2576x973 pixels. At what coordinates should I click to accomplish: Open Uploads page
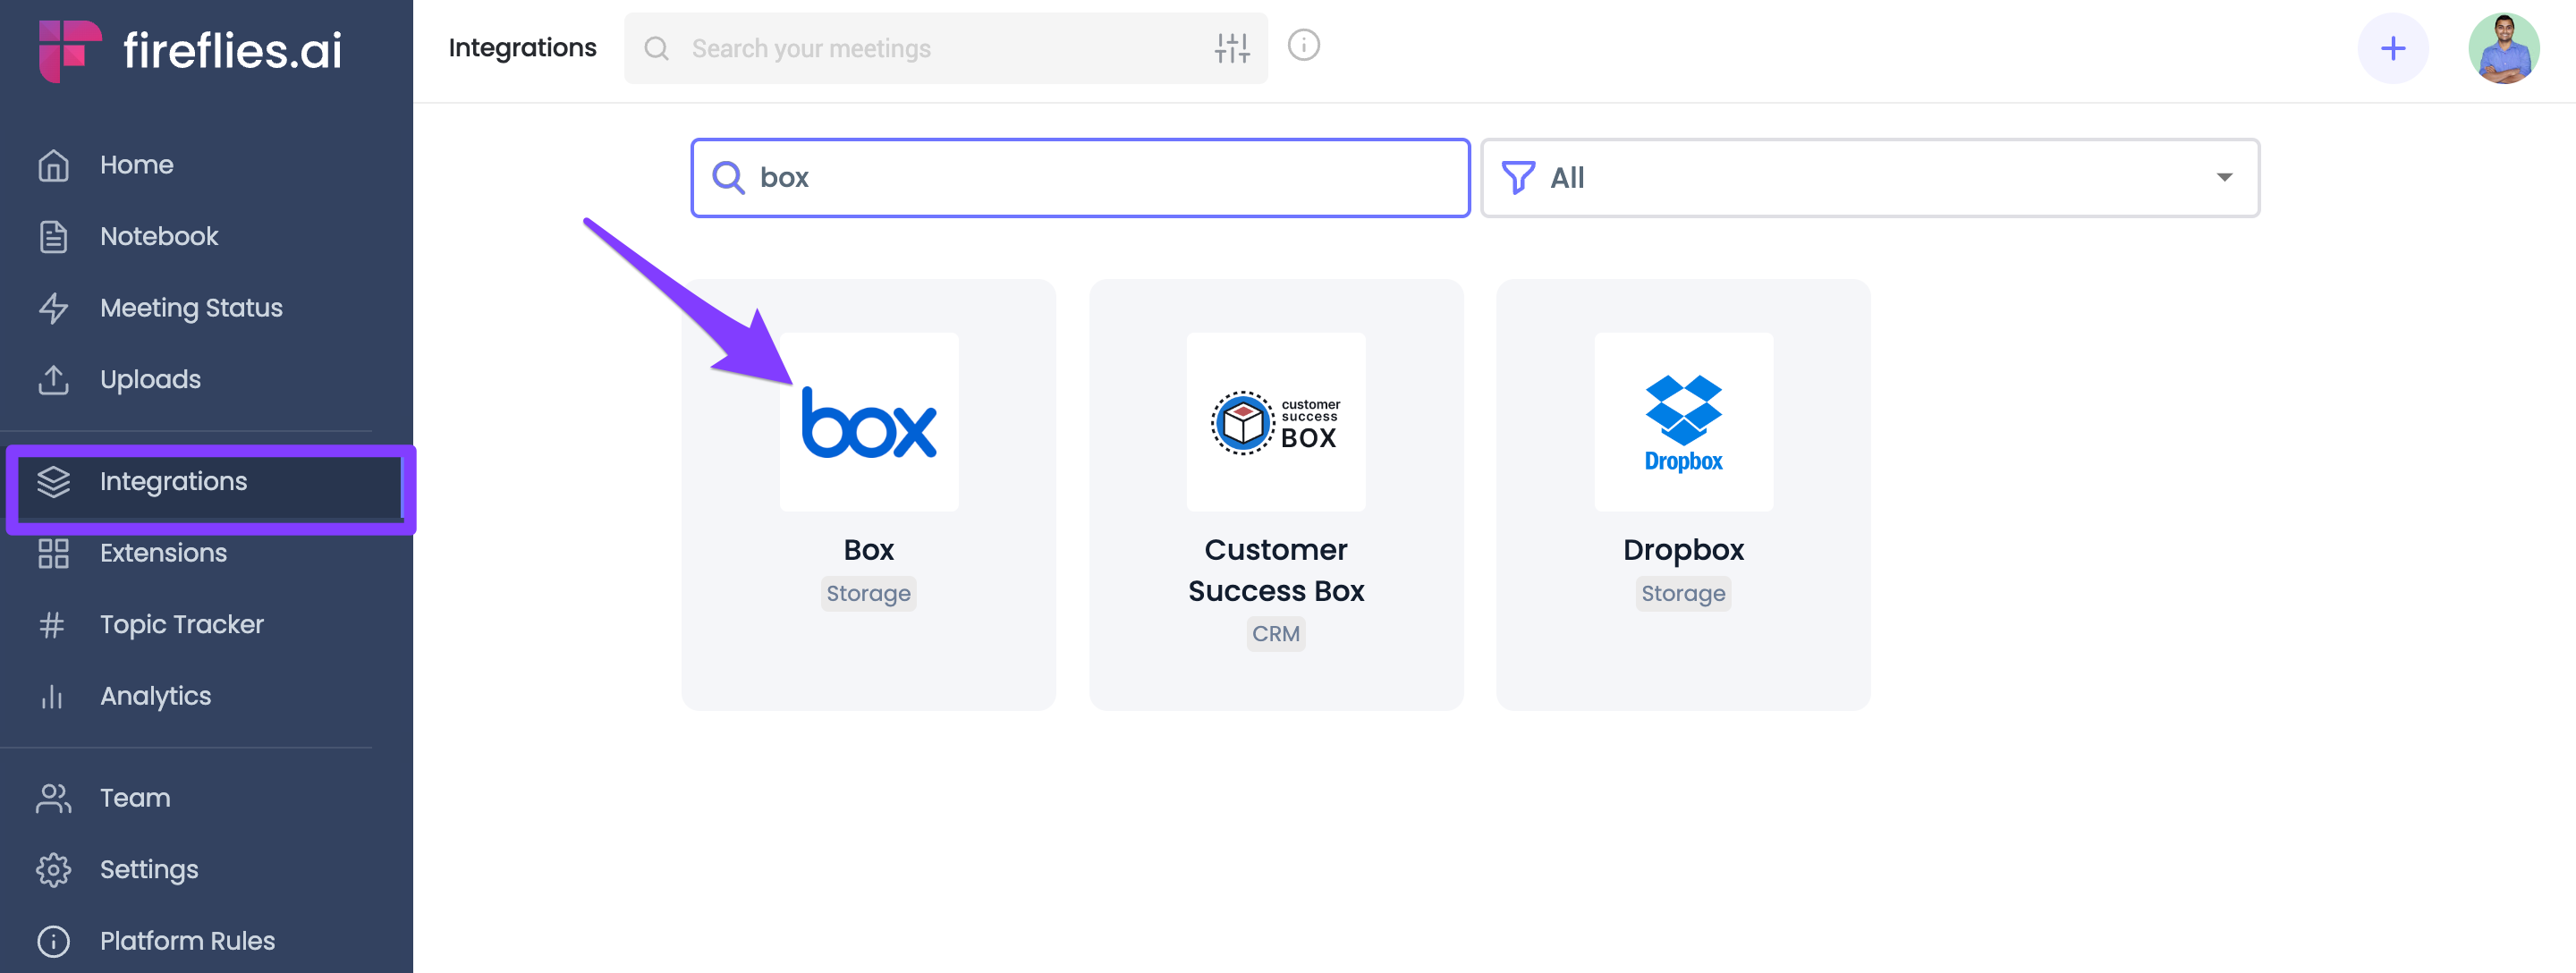pyautogui.click(x=150, y=380)
